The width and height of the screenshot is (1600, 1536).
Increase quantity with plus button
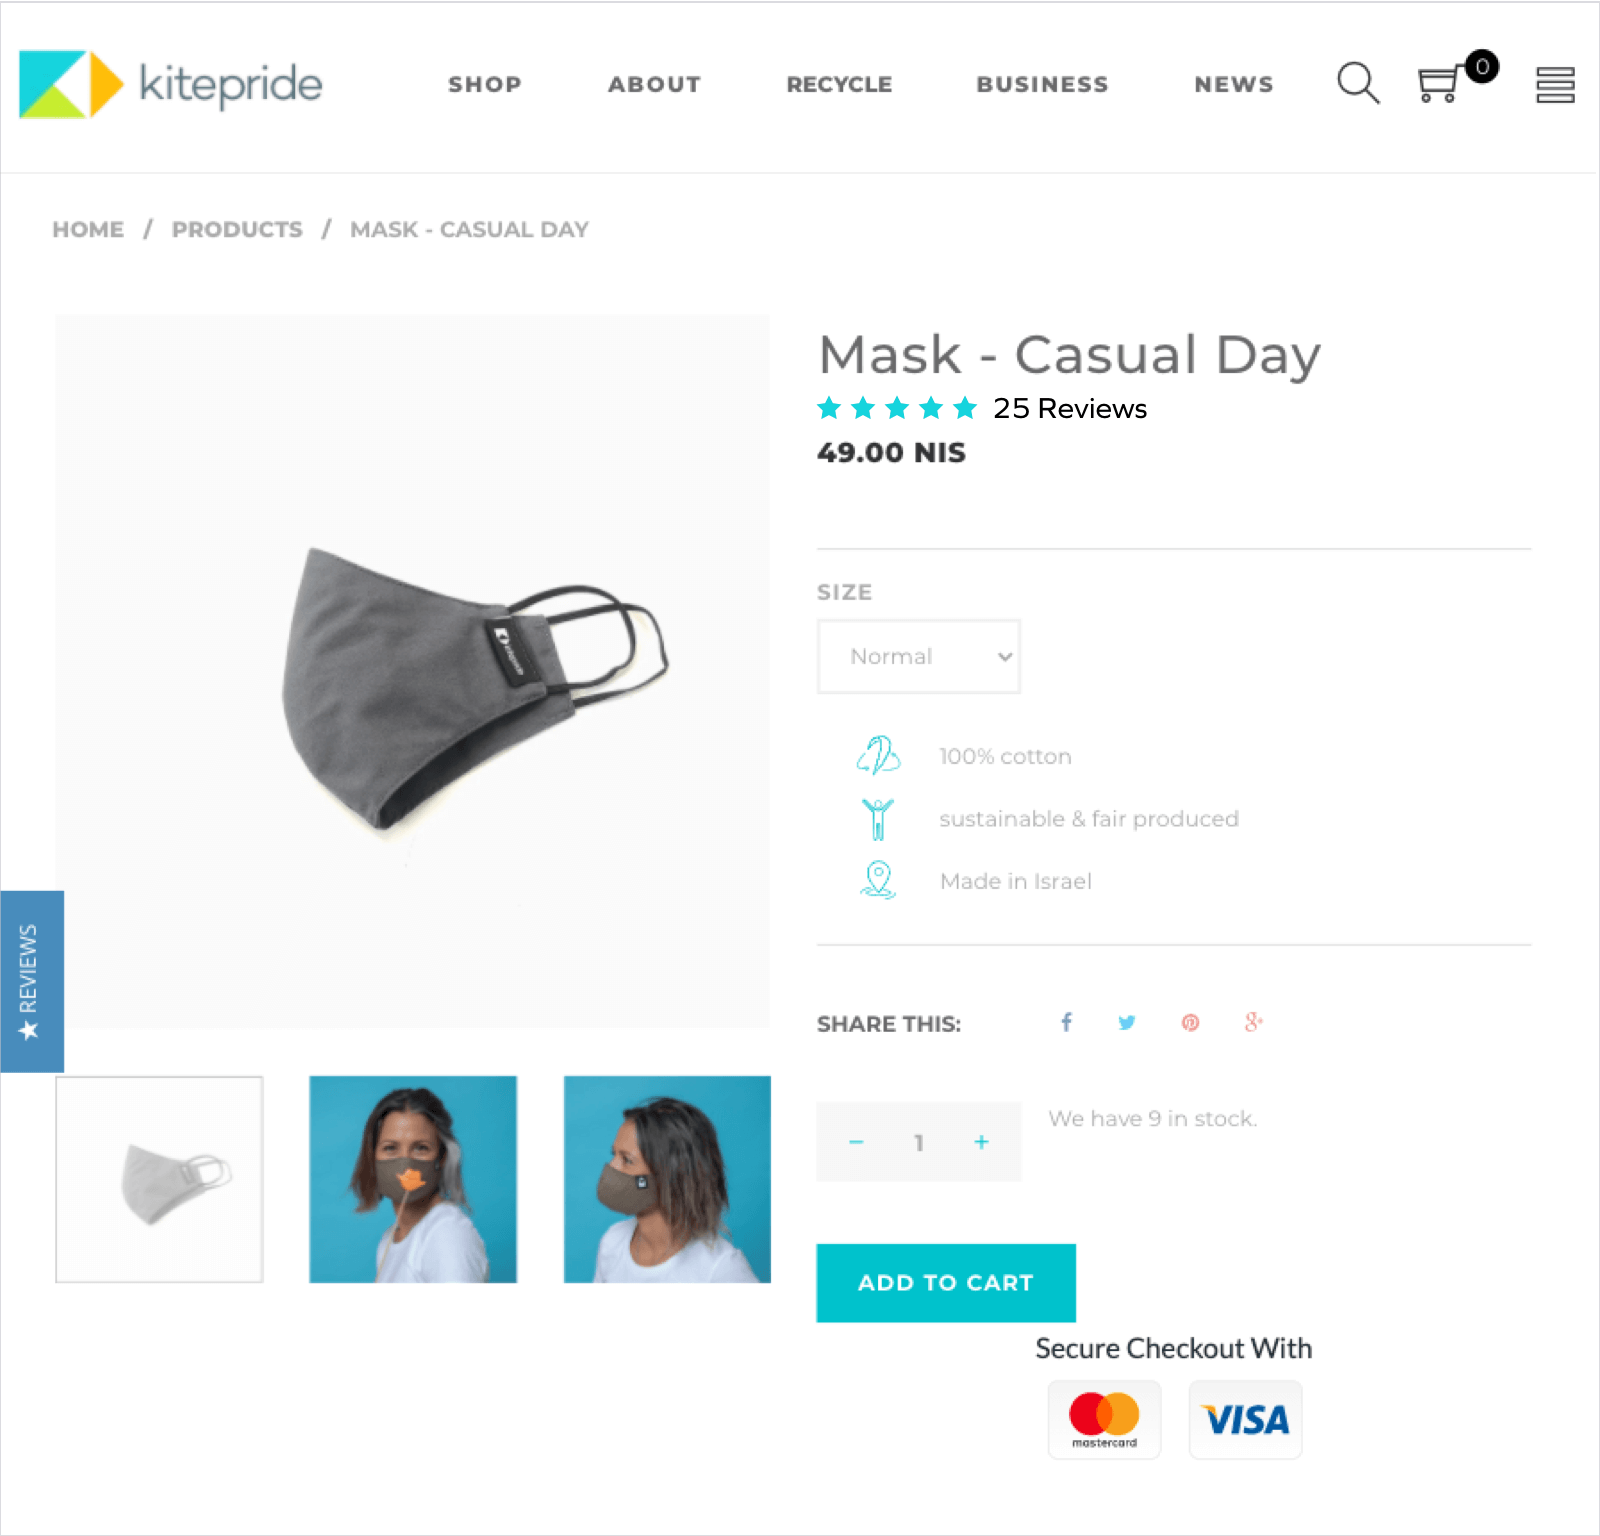[x=982, y=1142]
